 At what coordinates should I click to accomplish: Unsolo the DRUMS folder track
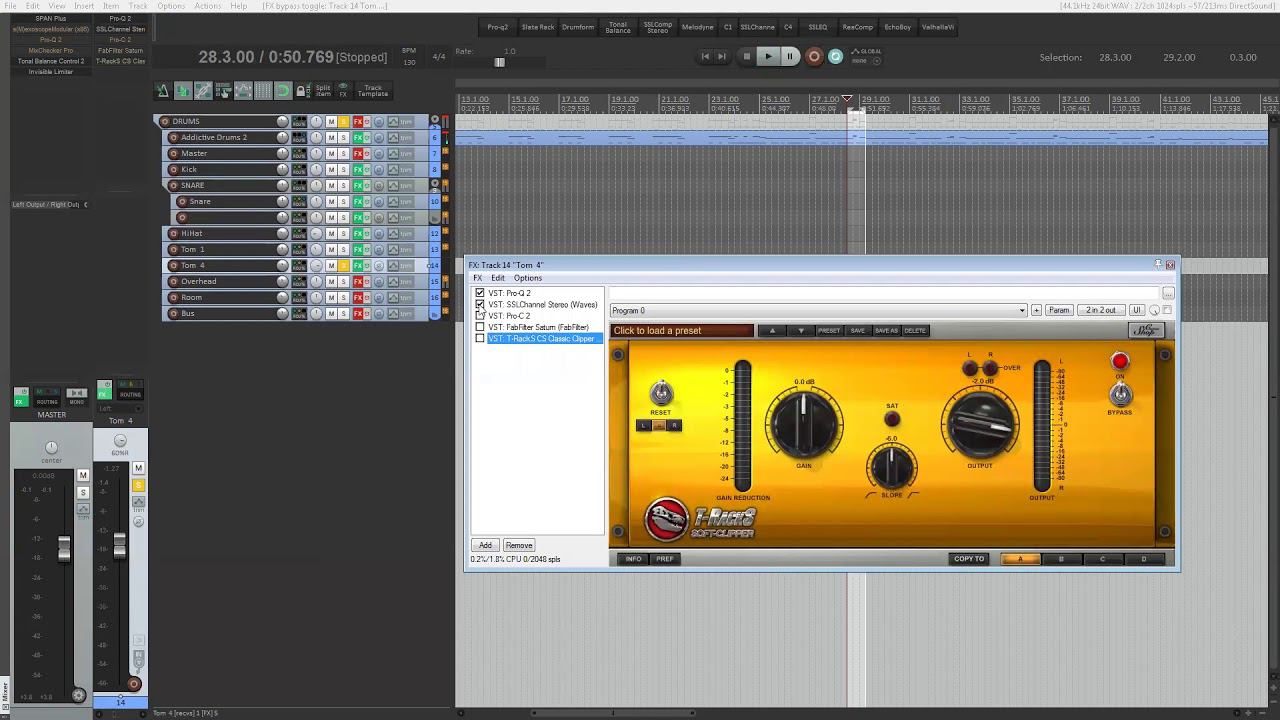click(343, 121)
